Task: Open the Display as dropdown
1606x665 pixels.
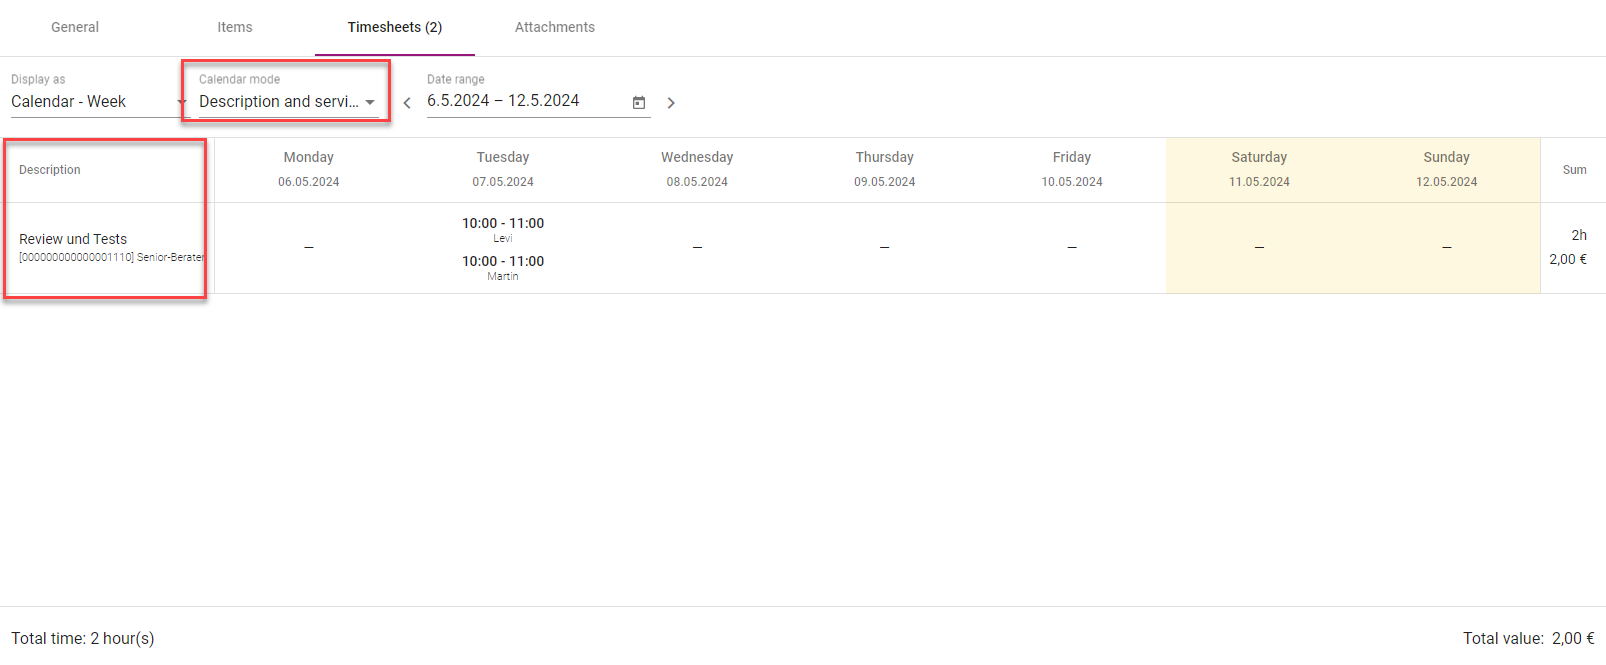Action: coord(97,102)
